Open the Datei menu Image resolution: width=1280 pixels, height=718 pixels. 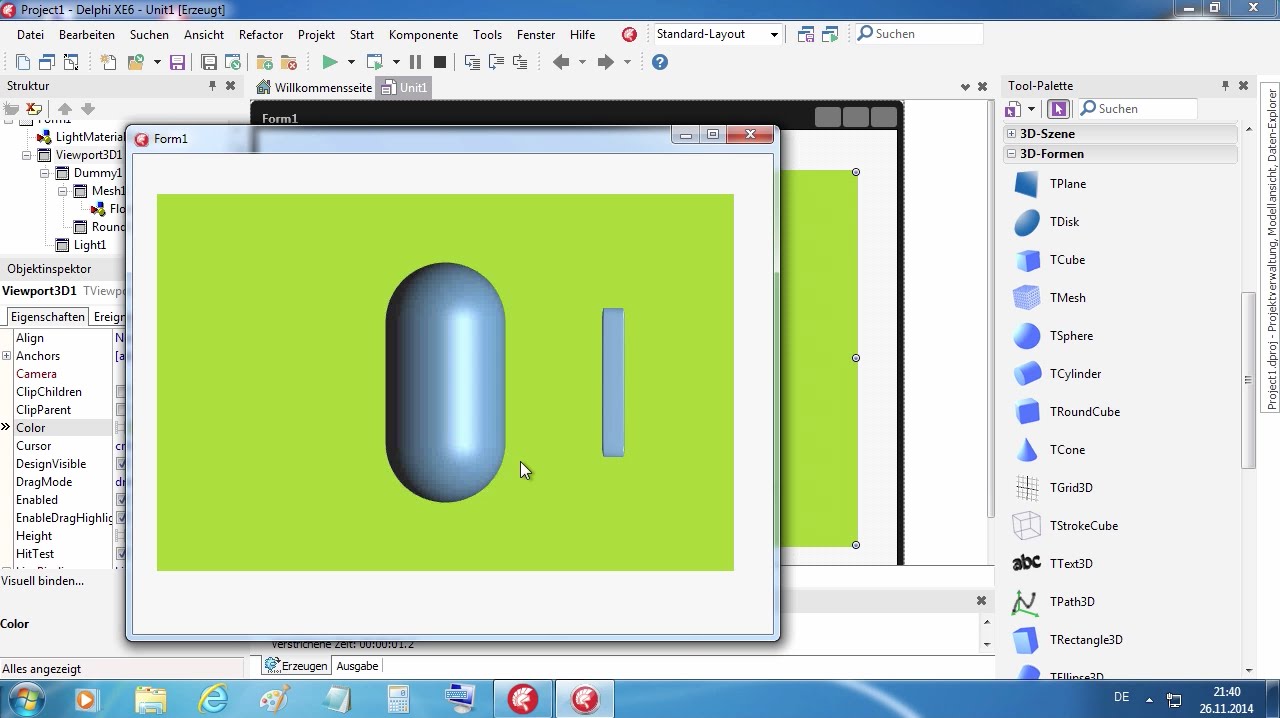tap(30, 35)
